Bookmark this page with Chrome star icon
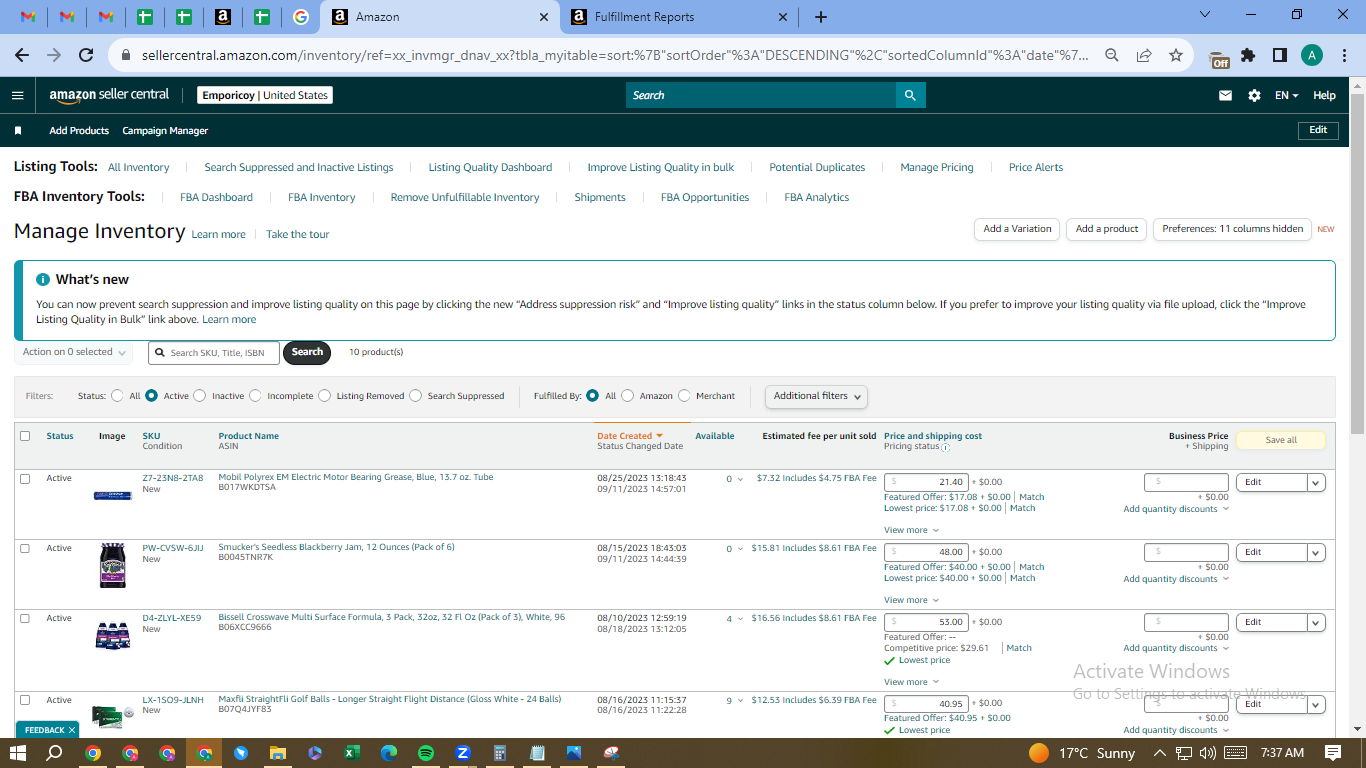1366x768 pixels. point(1176,55)
